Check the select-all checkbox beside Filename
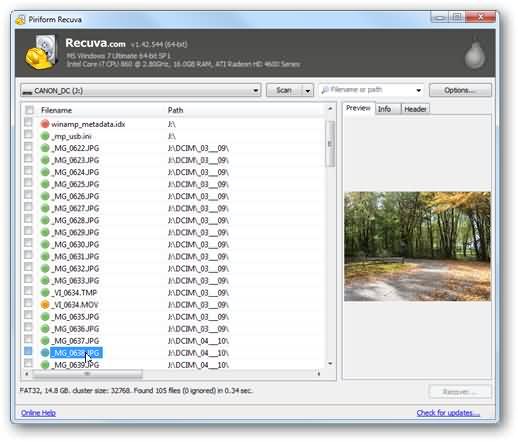Viewport: 518px width, 442px height. click(x=29, y=110)
